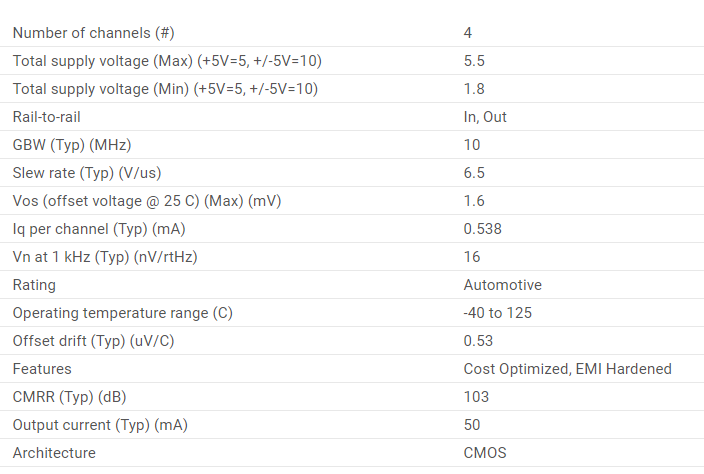The height and width of the screenshot is (474, 704).
Task: Click the GBW (Typ) (MHz) label
Action: pyautogui.click(x=72, y=145)
